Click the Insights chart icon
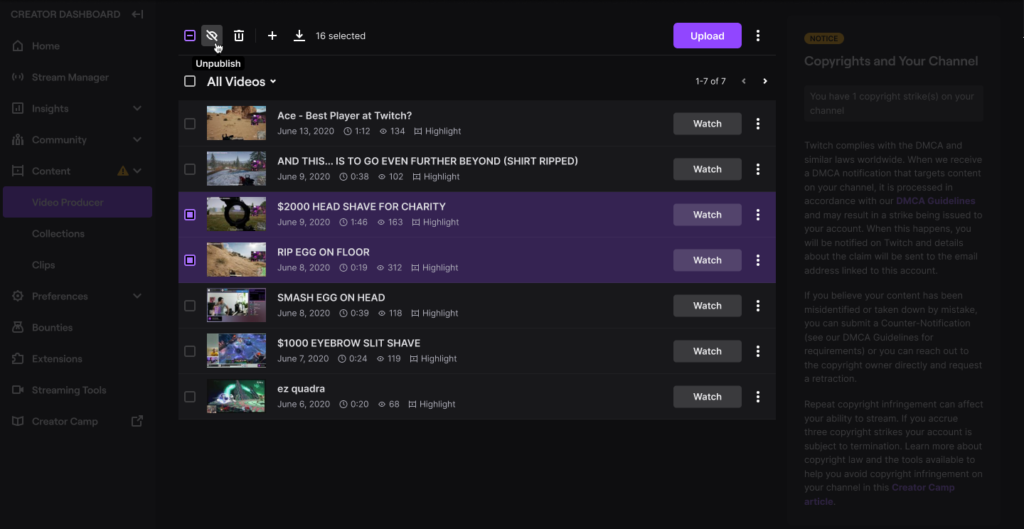 [18, 108]
